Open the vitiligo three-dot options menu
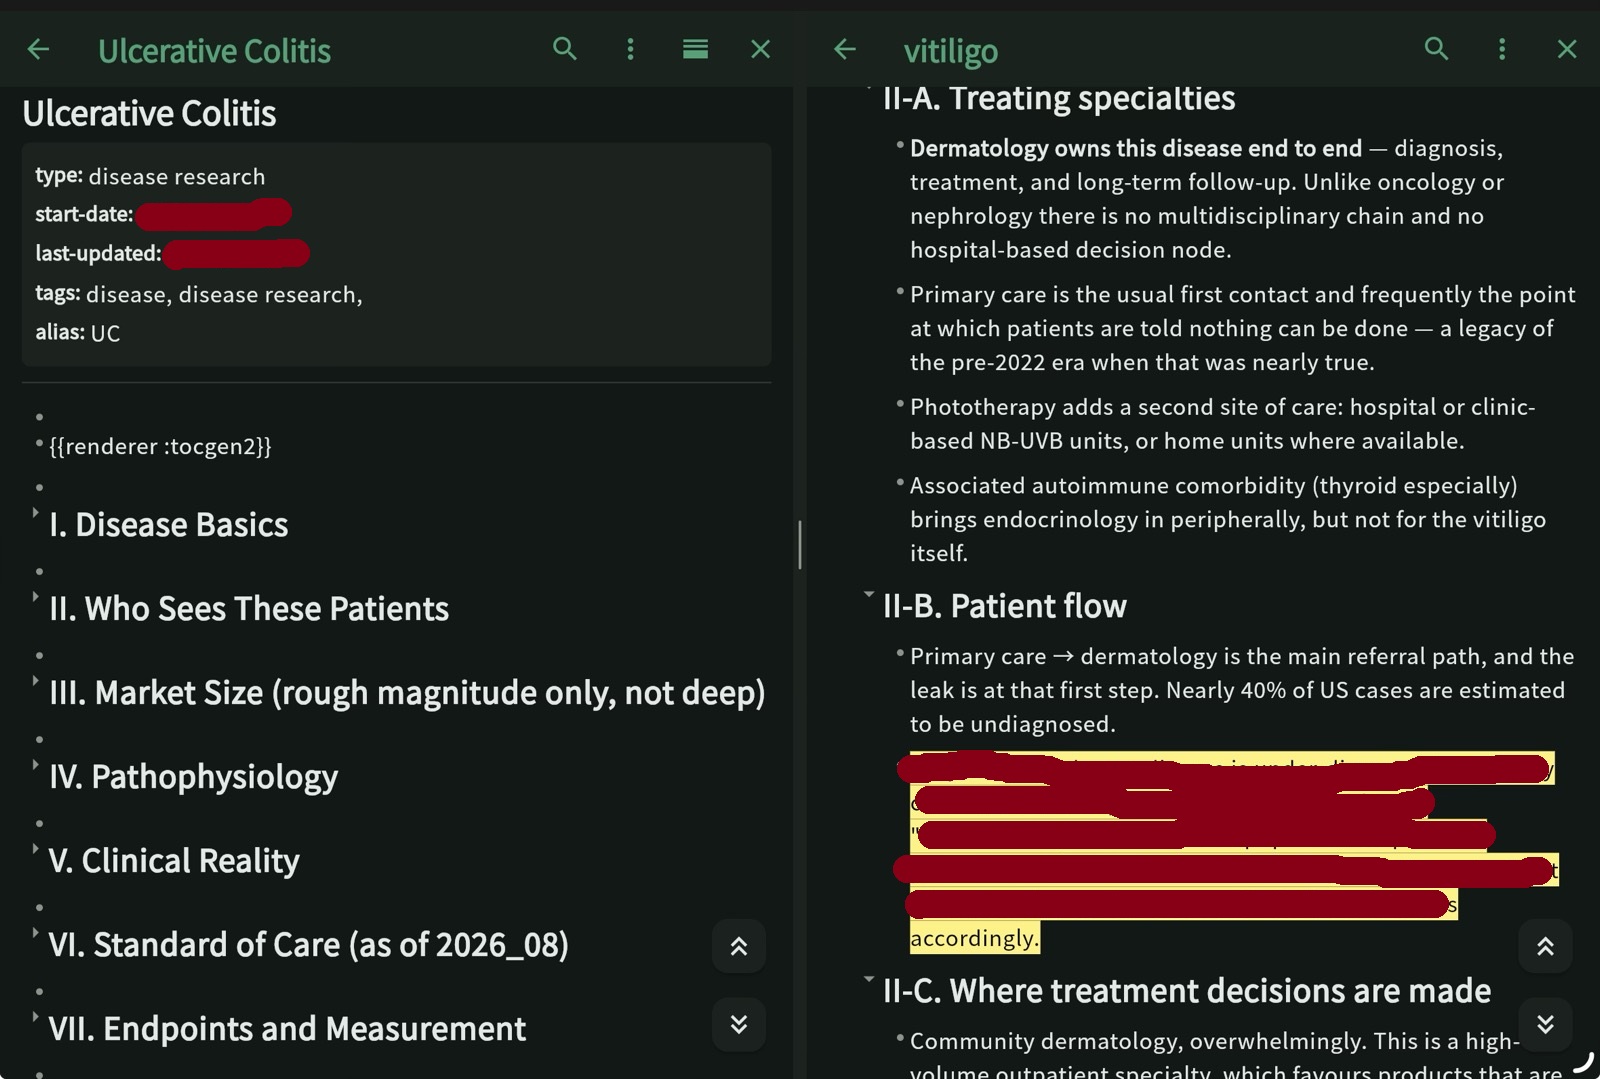1600x1079 pixels. tap(1501, 49)
